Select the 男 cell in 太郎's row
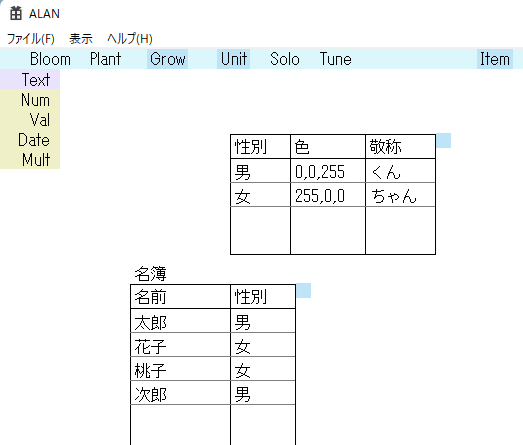The width and height of the screenshot is (523, 445). (x=263, y=321)
